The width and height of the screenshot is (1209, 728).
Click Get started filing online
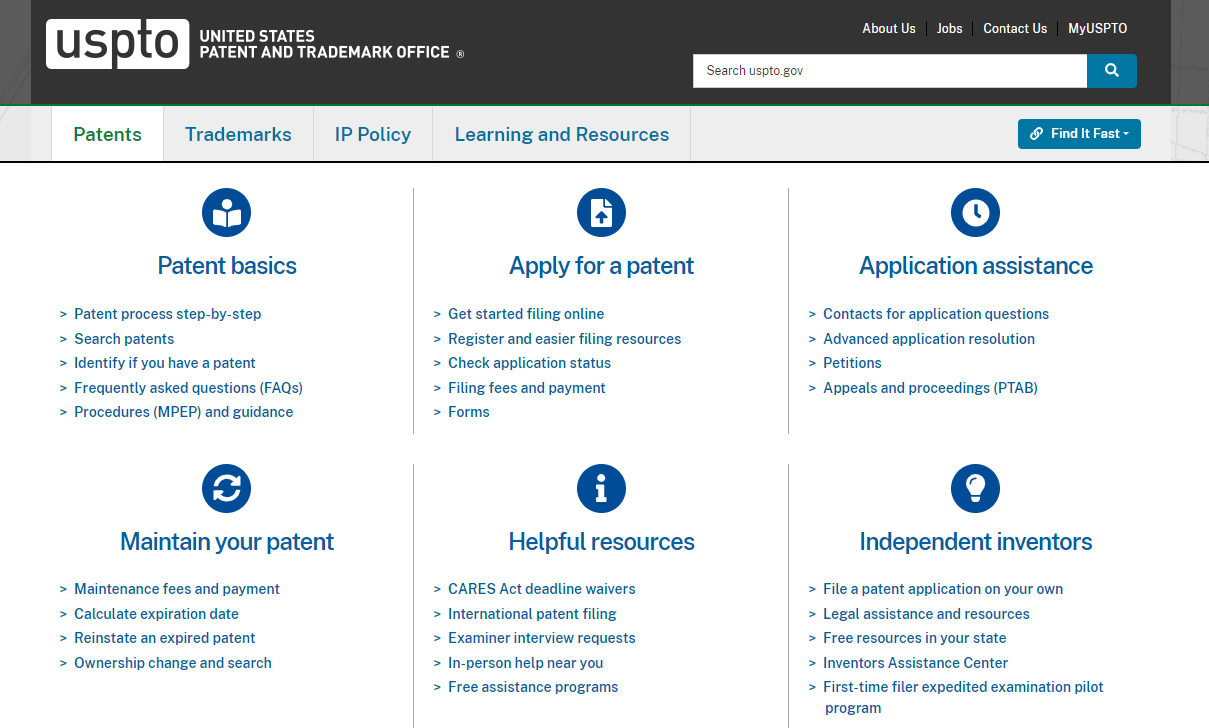tap(526, 314)
